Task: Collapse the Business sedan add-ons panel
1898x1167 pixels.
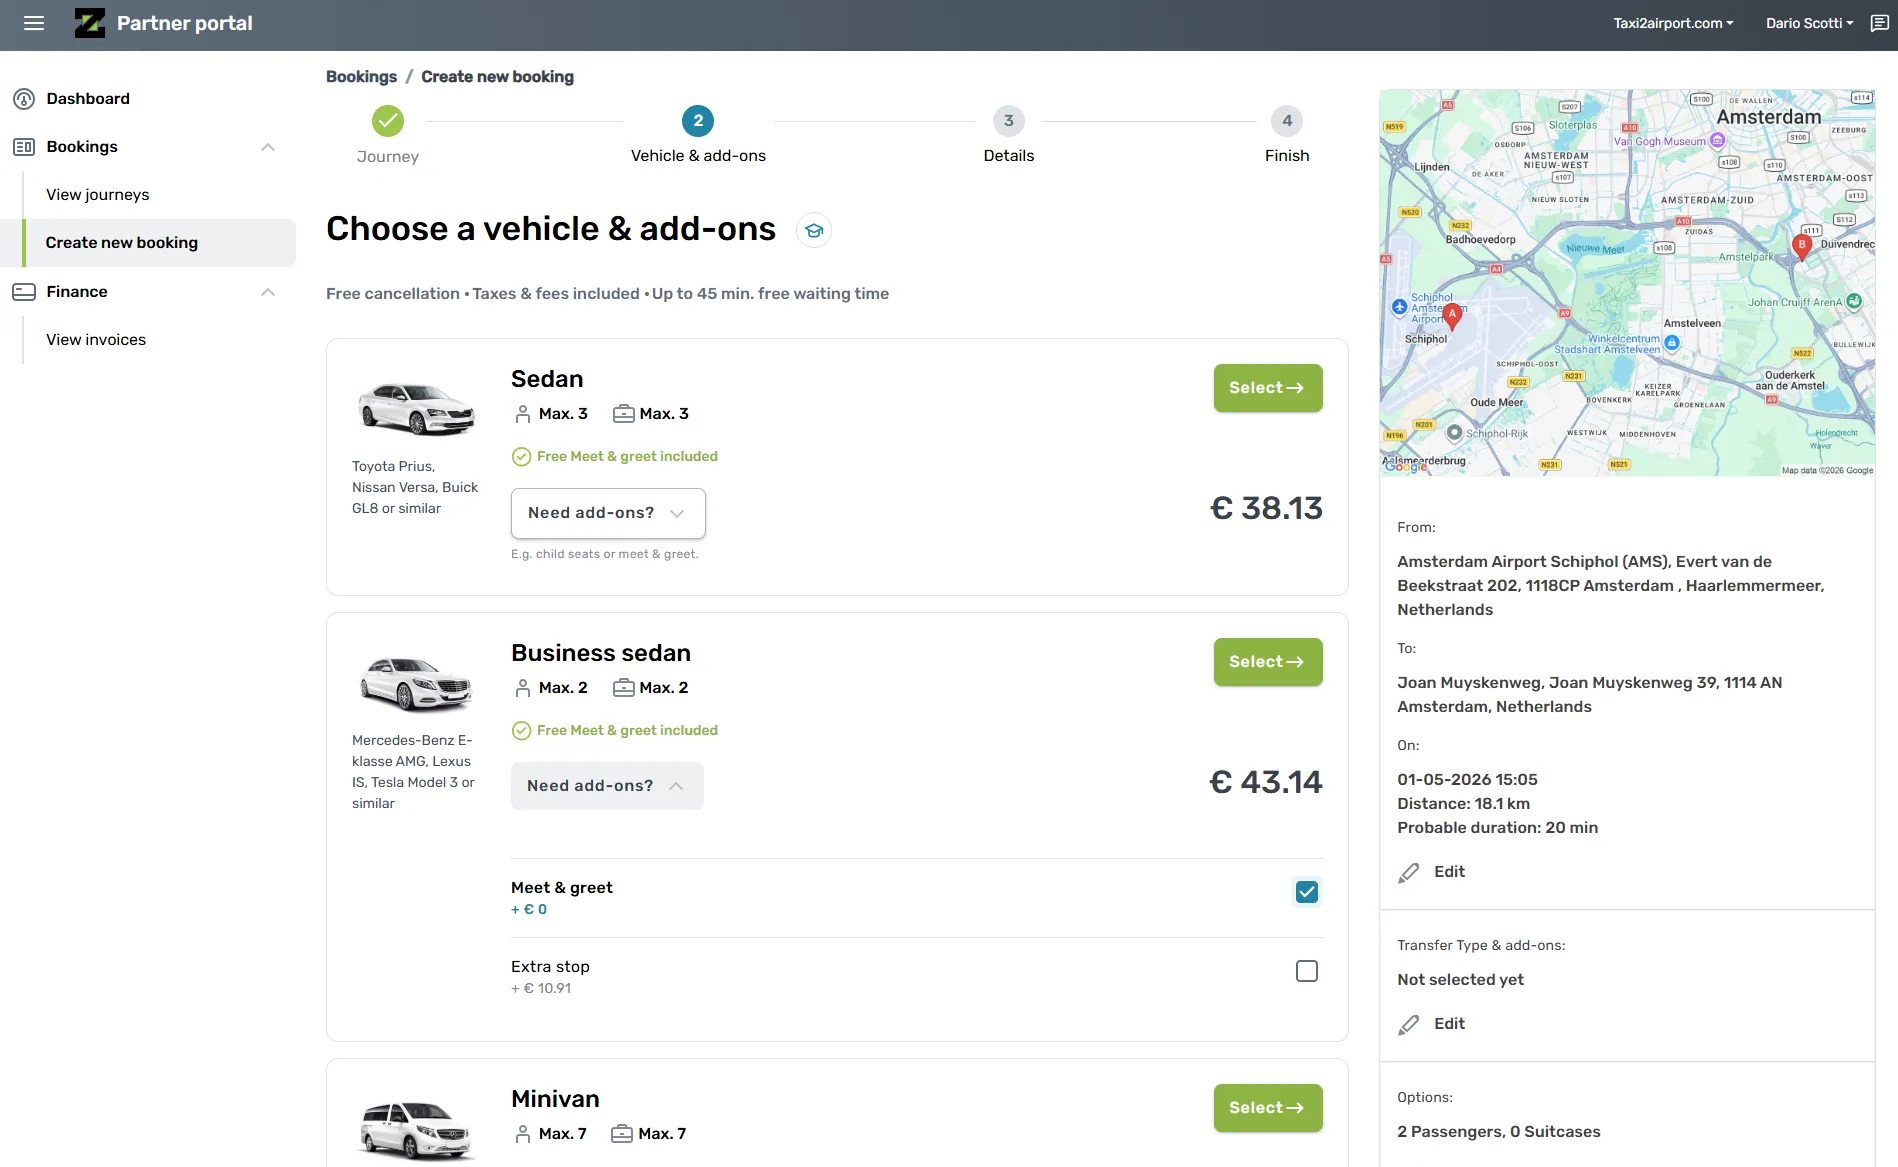Action: 606,785
